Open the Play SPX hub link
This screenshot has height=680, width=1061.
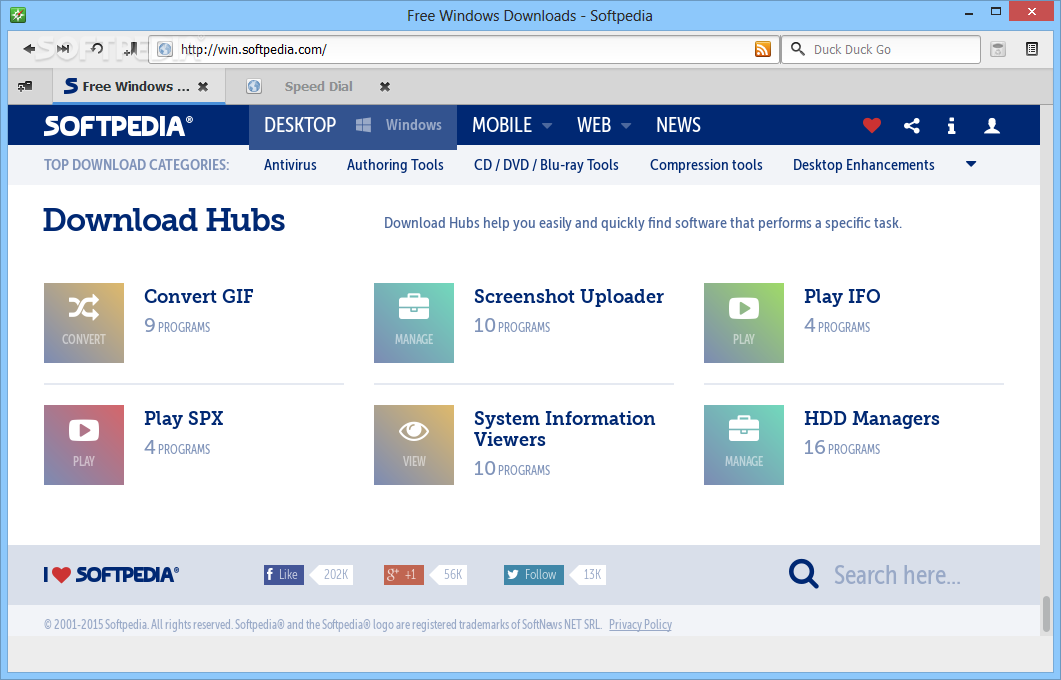(x=183, y=418)
